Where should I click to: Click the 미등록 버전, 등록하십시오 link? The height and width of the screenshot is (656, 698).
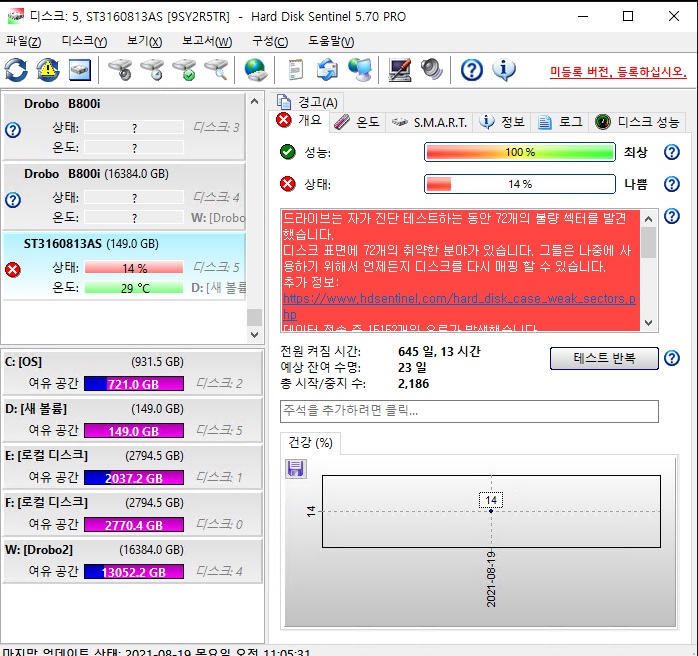(x=618, y=72)
